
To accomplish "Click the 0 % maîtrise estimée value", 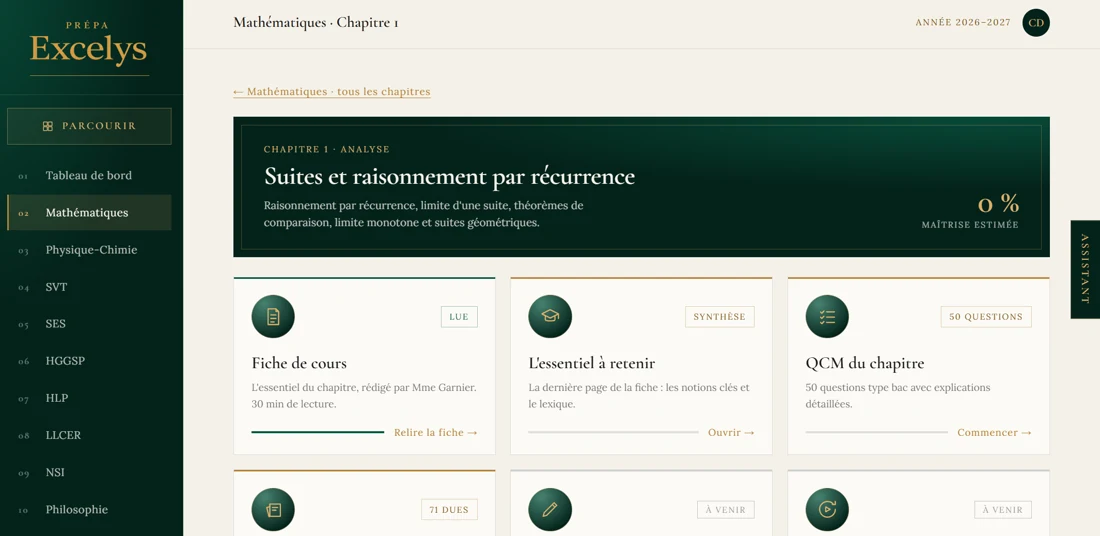I will tap(998, 203).
